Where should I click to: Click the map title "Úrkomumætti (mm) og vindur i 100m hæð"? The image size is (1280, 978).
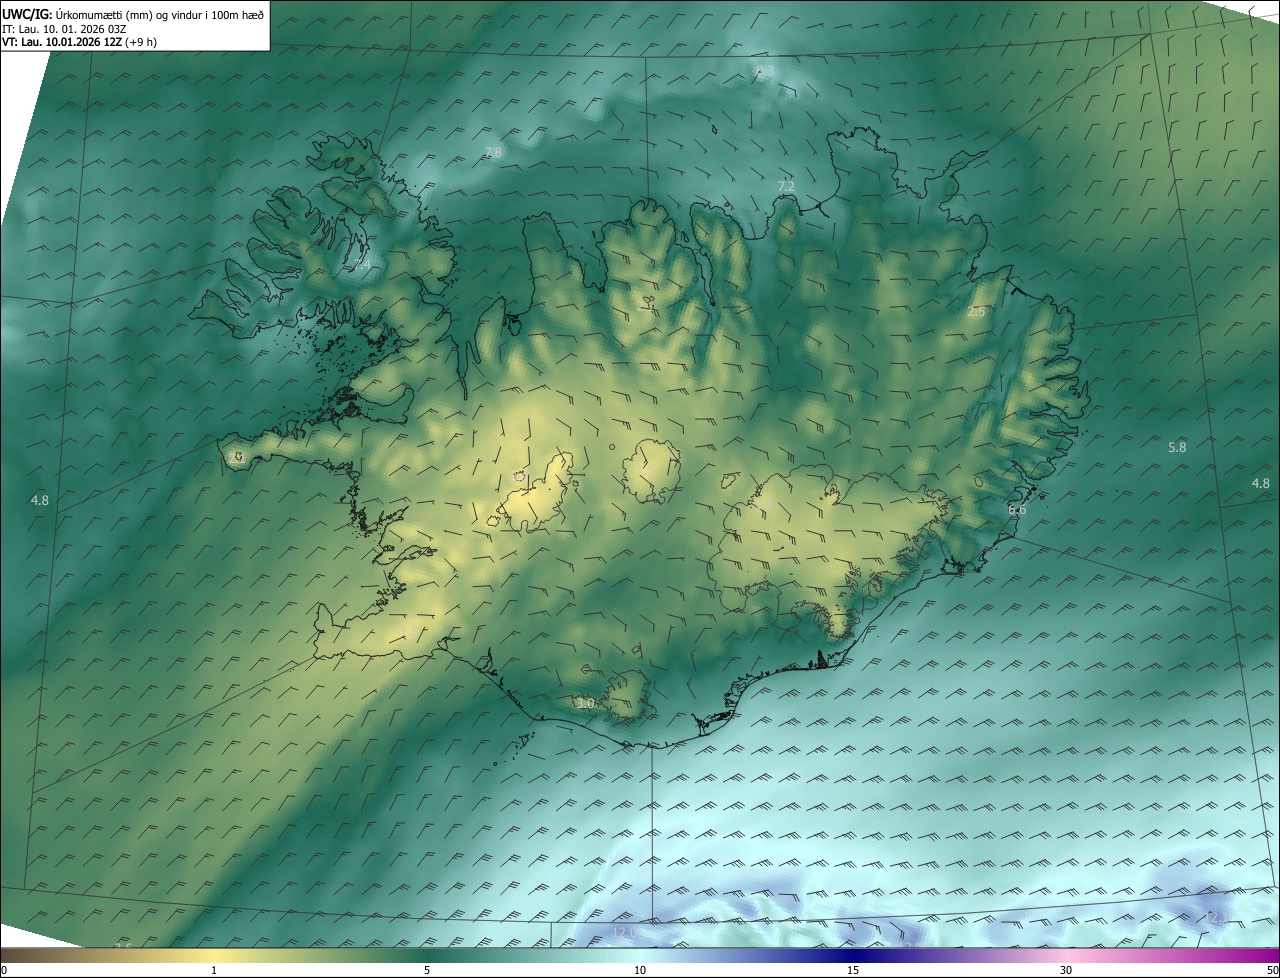[x=160, y=15]
